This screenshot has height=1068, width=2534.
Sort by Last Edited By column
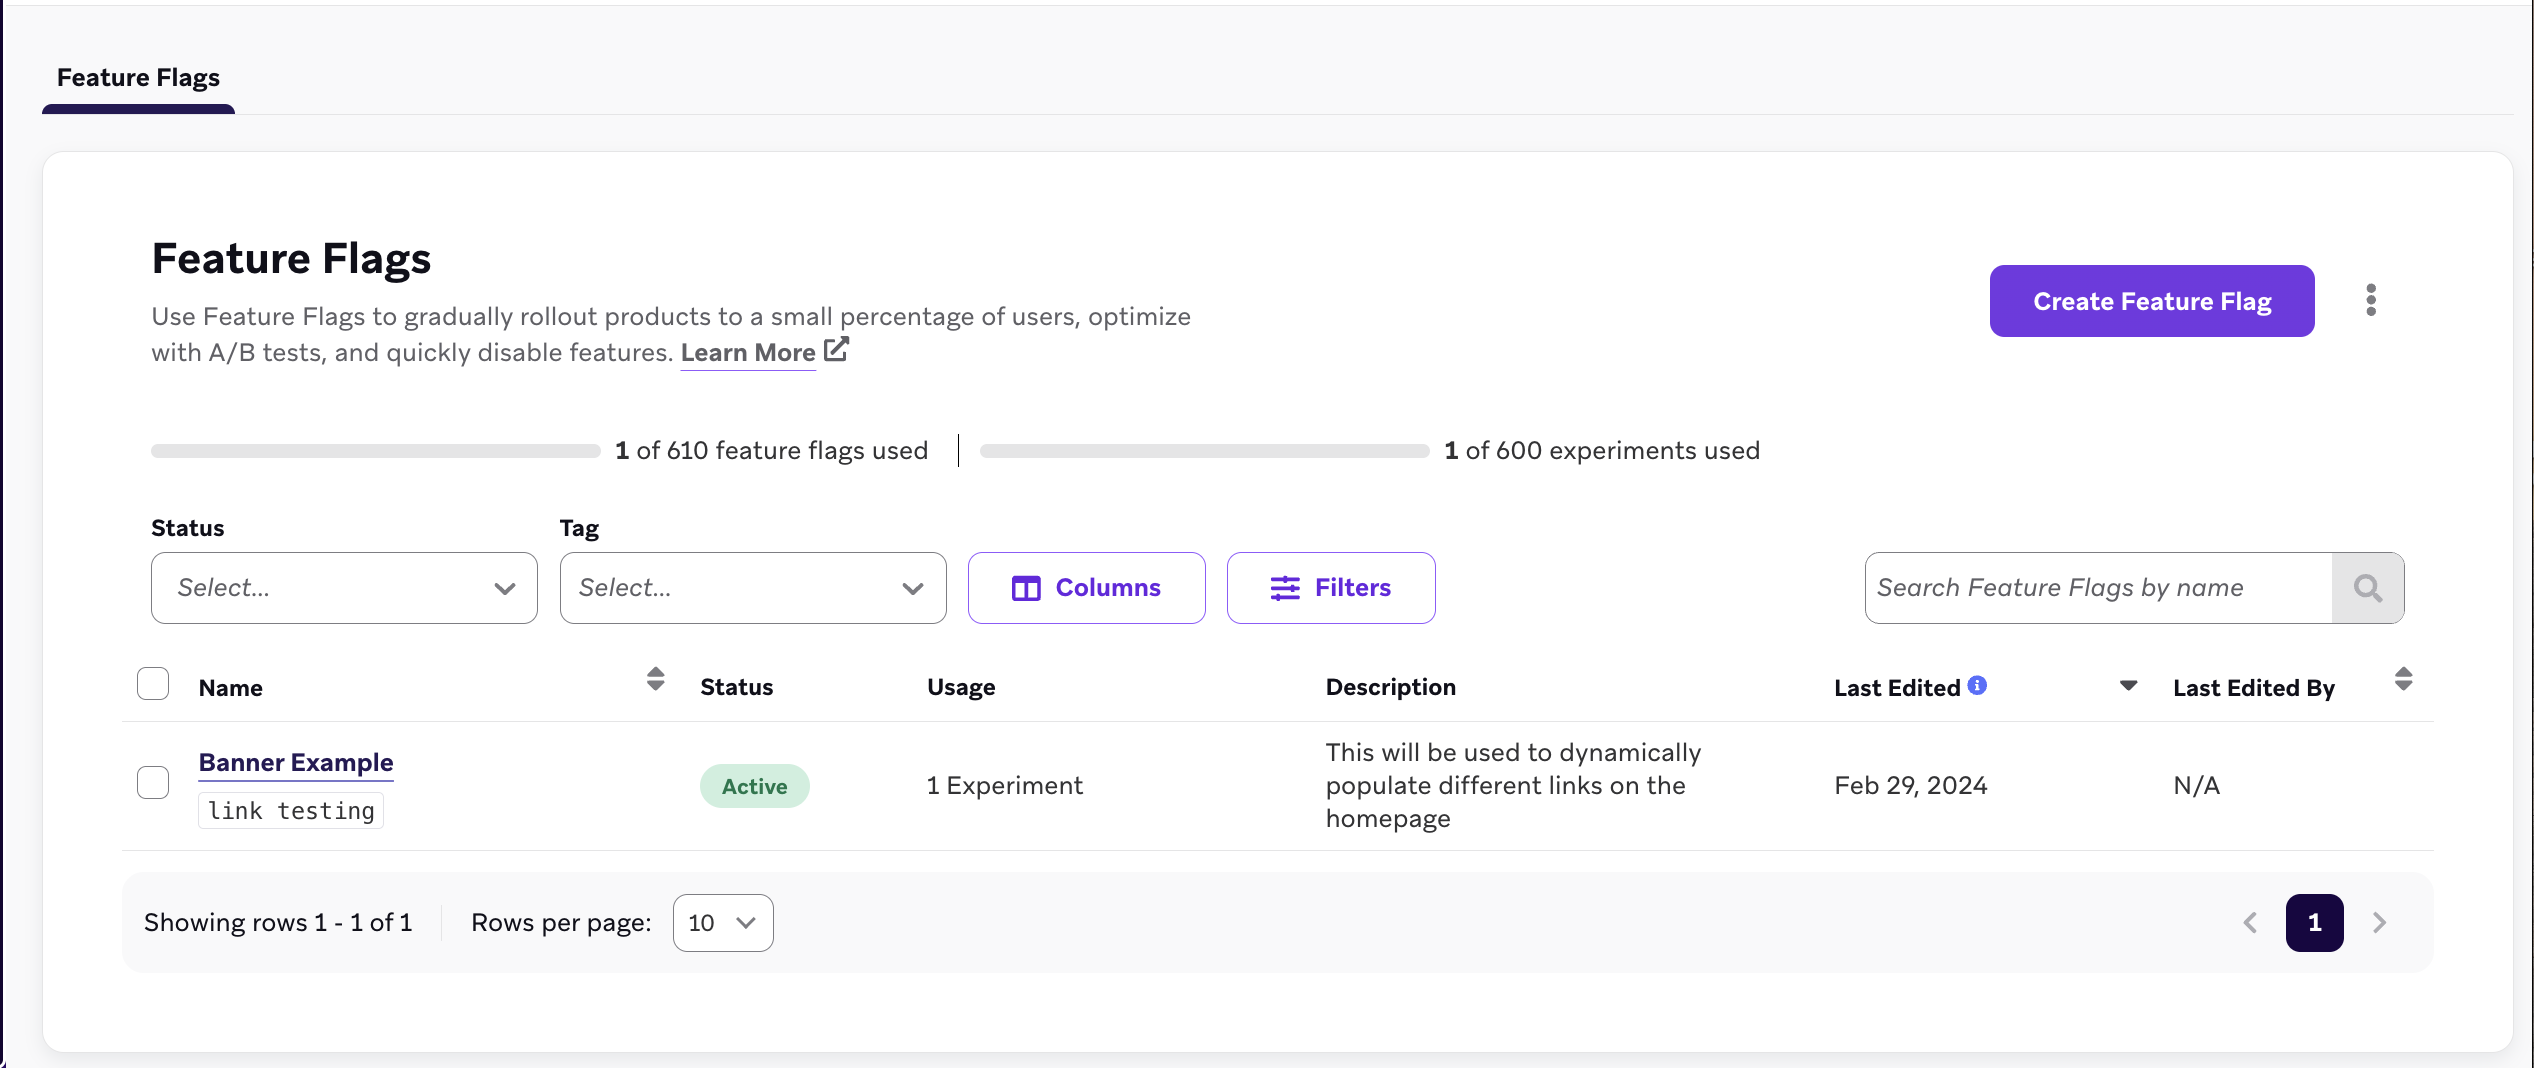(2405, 680)
